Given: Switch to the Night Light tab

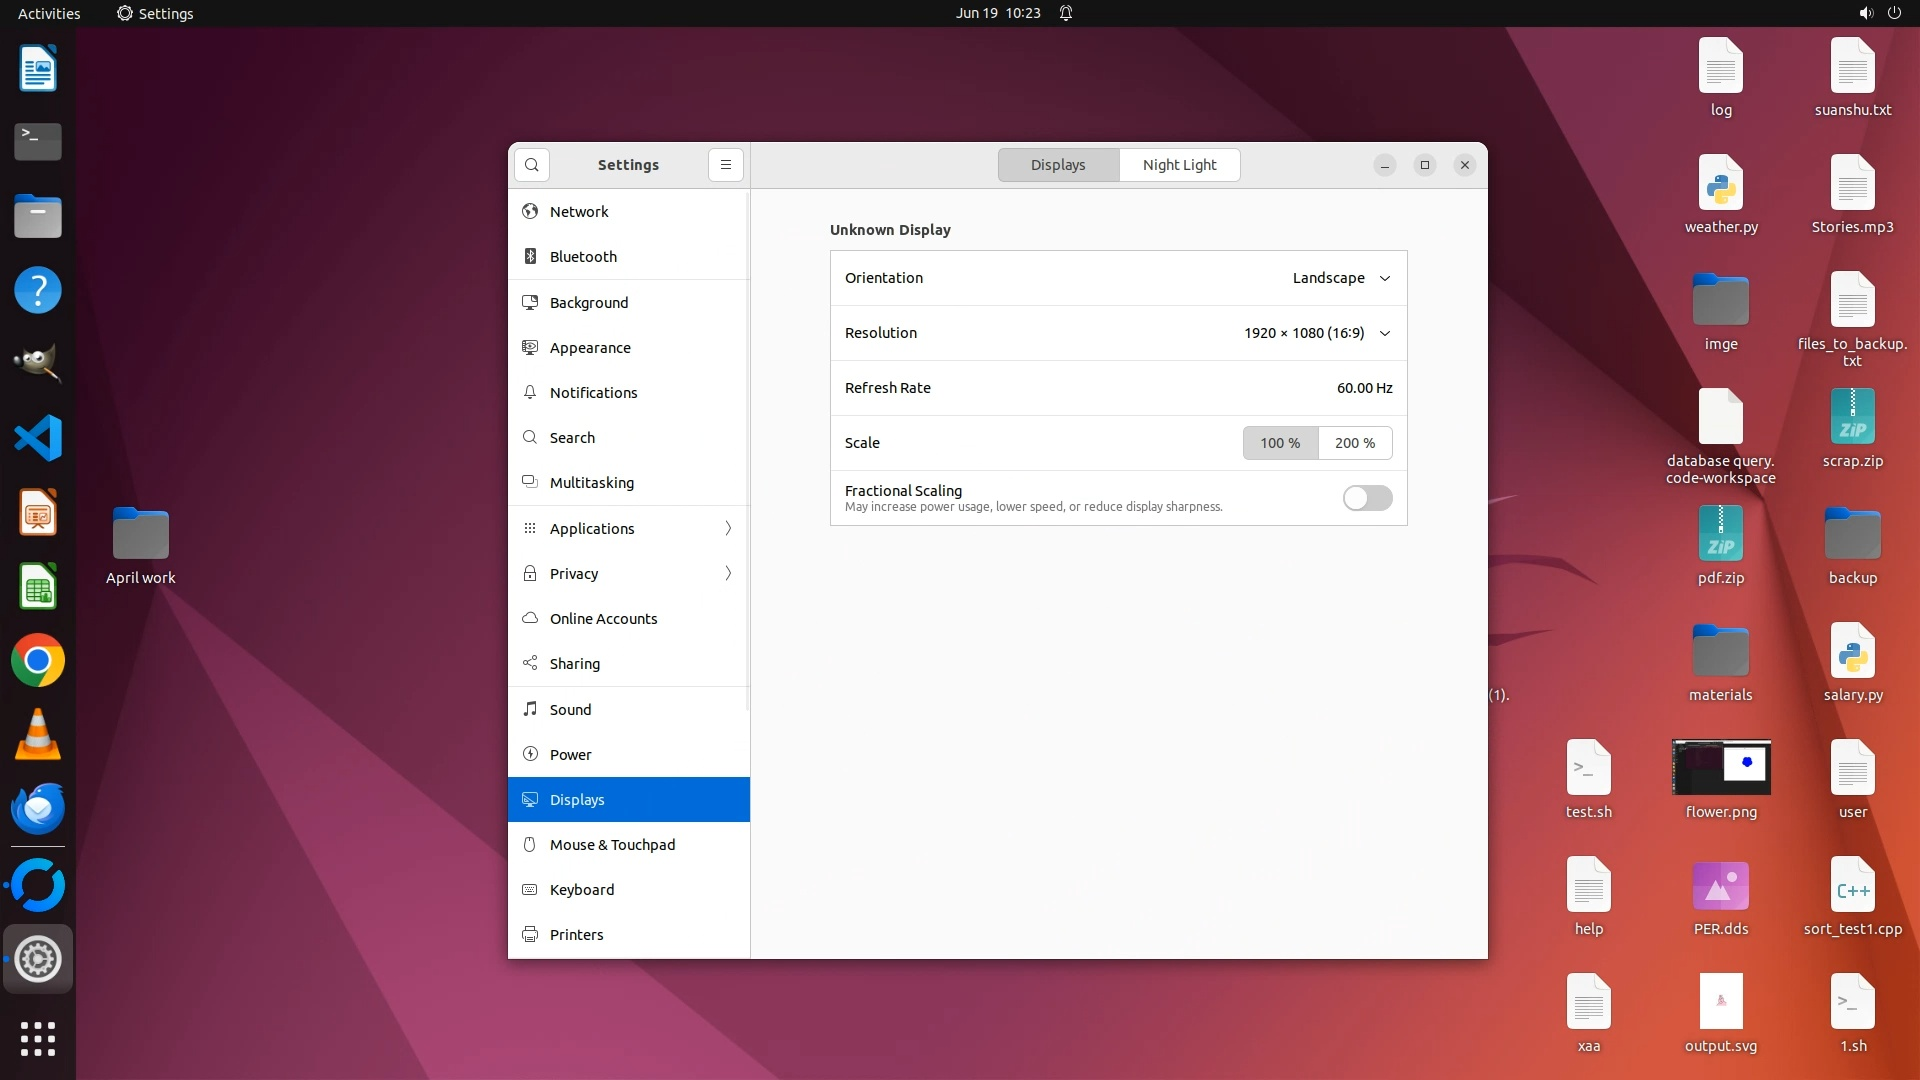Looking at the screenshot, I should click(1179, 165).
